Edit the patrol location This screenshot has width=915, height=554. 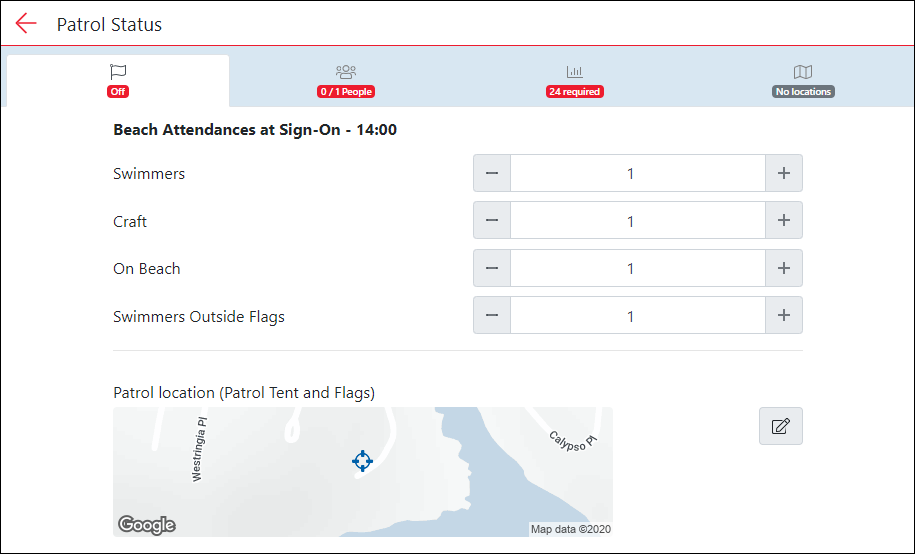coord(780,426)
